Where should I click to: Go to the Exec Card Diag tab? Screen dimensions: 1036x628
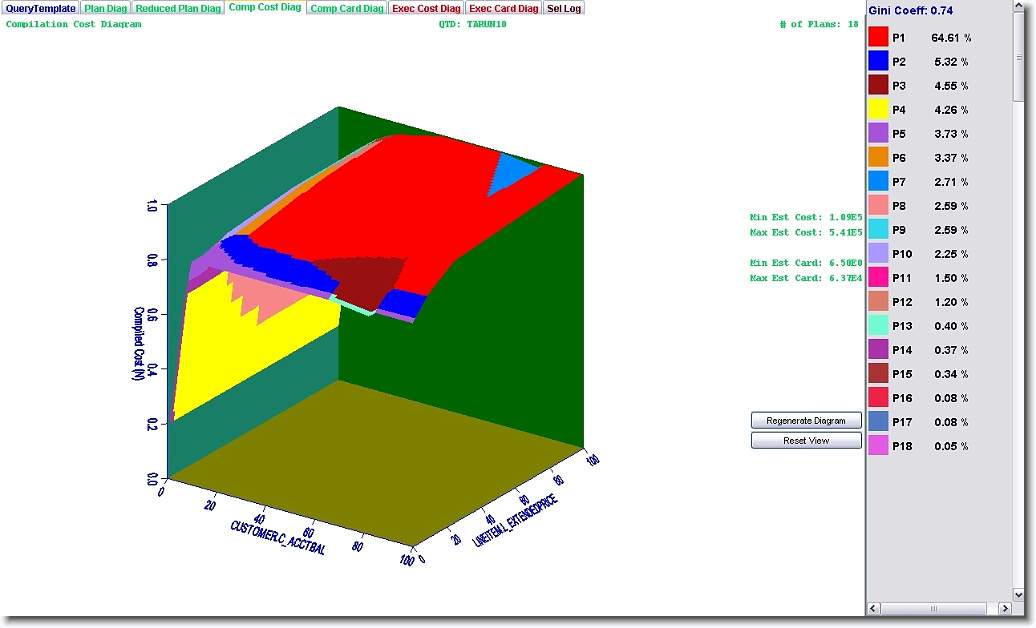tap(504, 8)
